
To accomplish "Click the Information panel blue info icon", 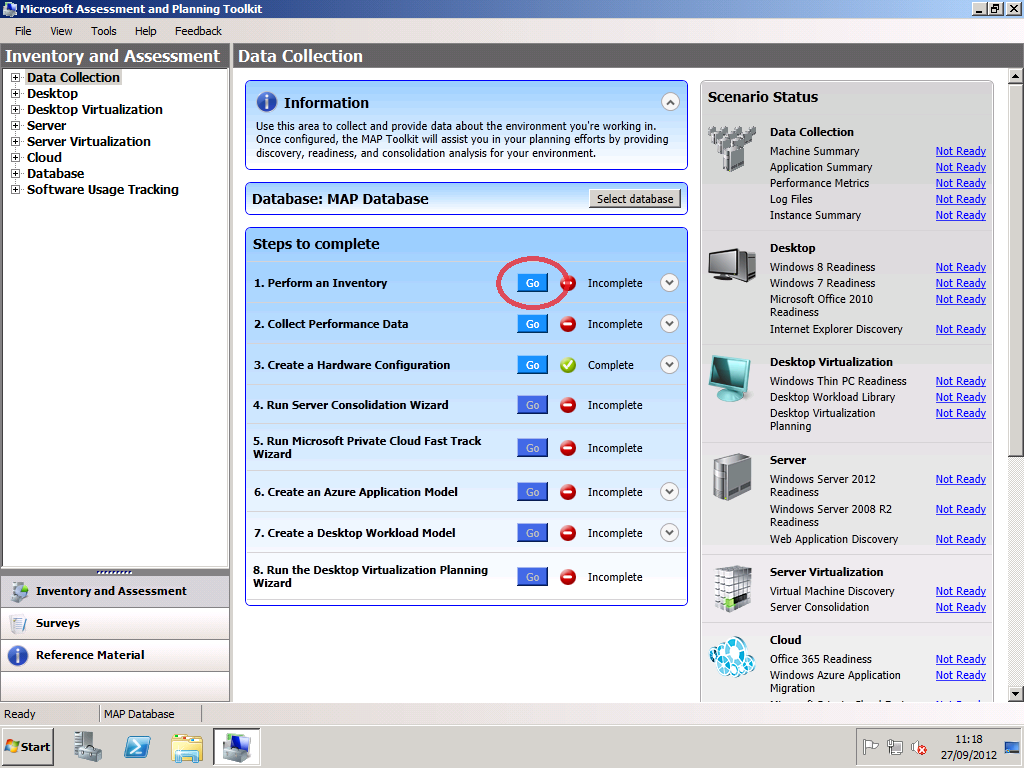I will tap(266, 102).
